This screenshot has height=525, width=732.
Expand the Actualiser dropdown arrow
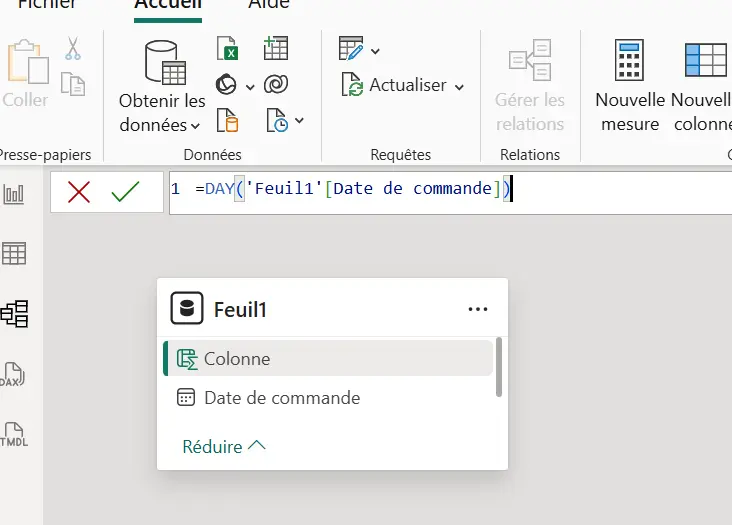[459, 87]
